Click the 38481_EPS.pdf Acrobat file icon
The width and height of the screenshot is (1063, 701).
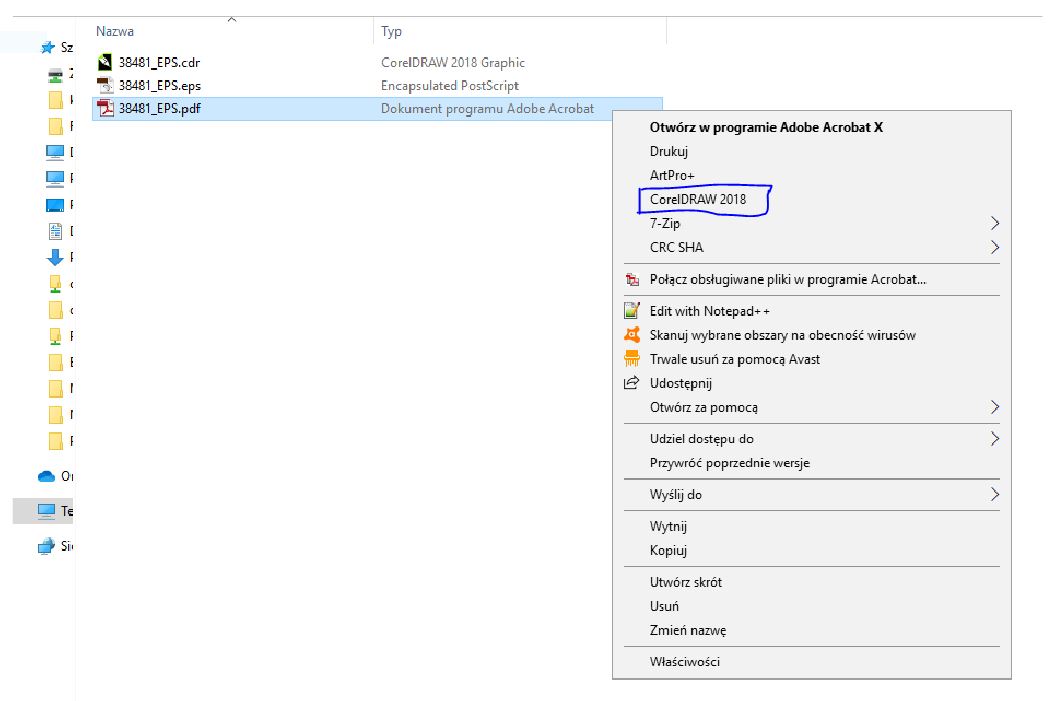pos(105,109)
